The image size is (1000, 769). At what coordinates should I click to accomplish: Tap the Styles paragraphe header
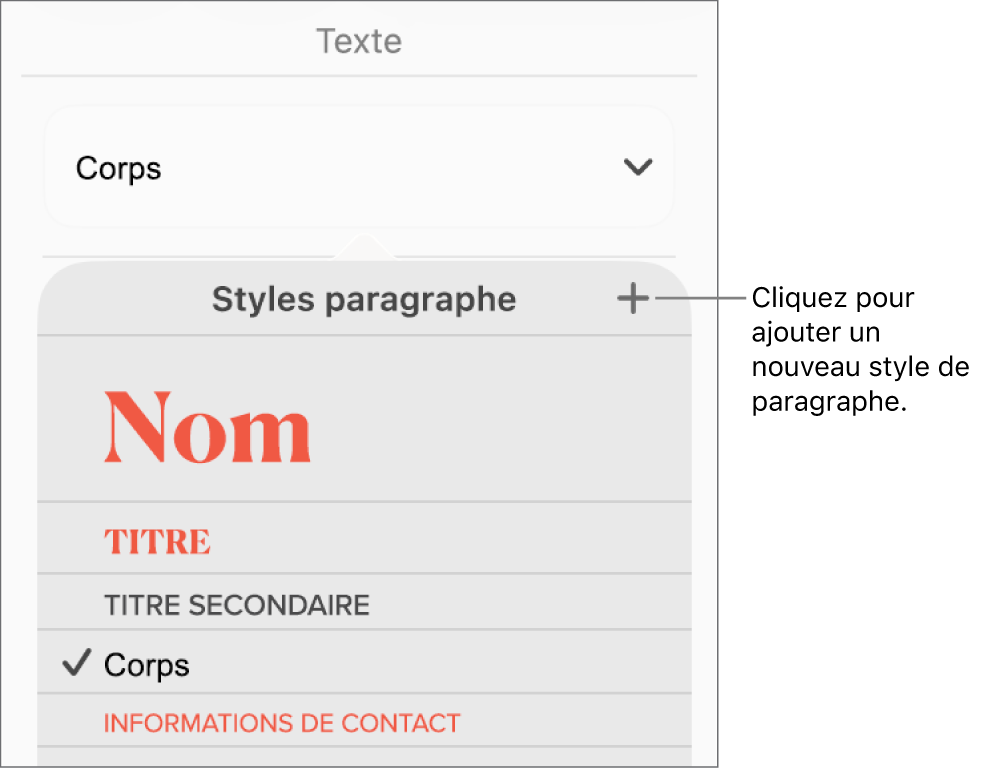pos(364,298)
